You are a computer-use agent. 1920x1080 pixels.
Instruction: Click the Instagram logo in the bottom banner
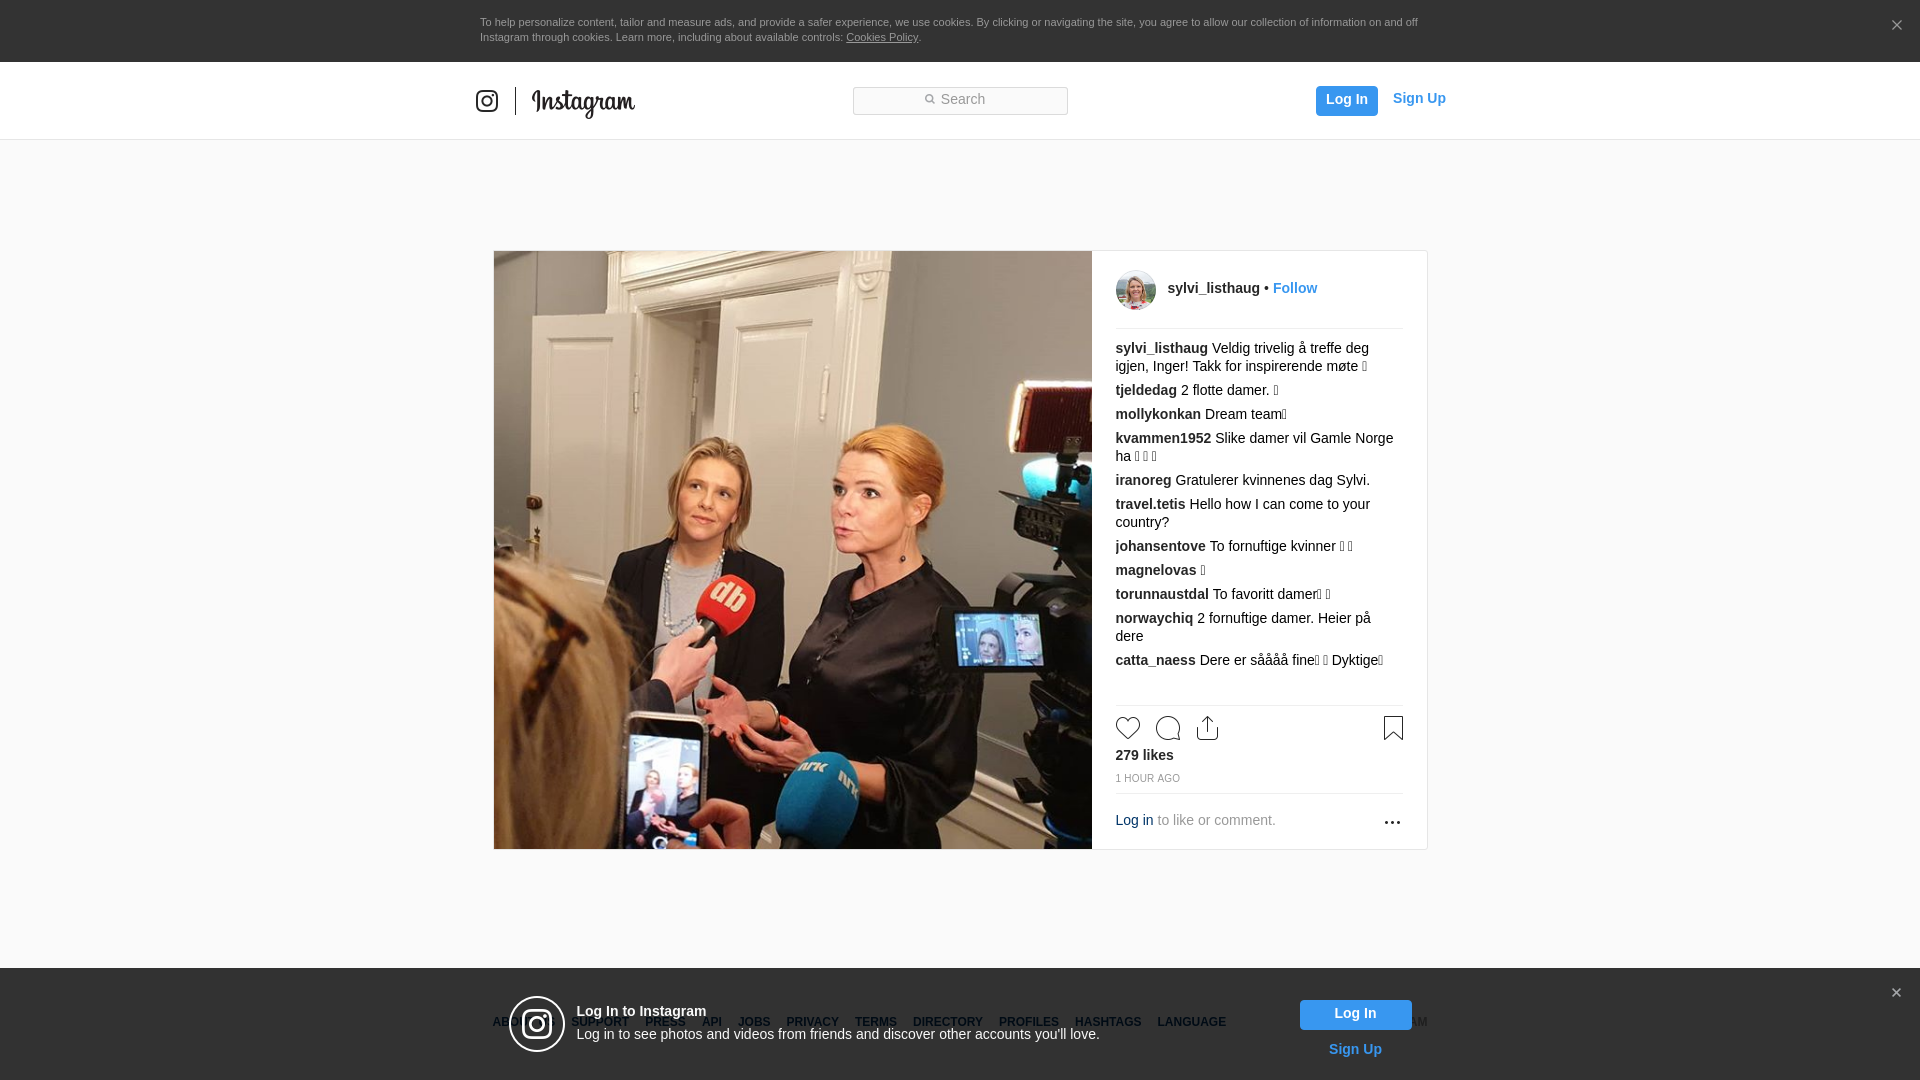(x=537, y=1024)
